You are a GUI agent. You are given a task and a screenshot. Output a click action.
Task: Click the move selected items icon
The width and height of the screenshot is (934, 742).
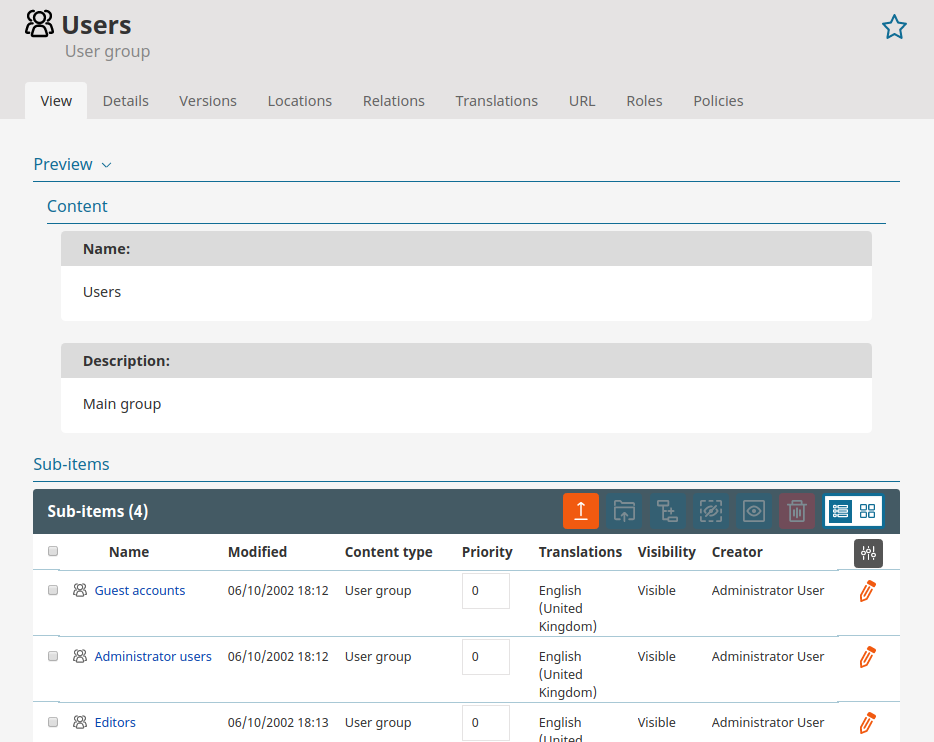[624, 511]
